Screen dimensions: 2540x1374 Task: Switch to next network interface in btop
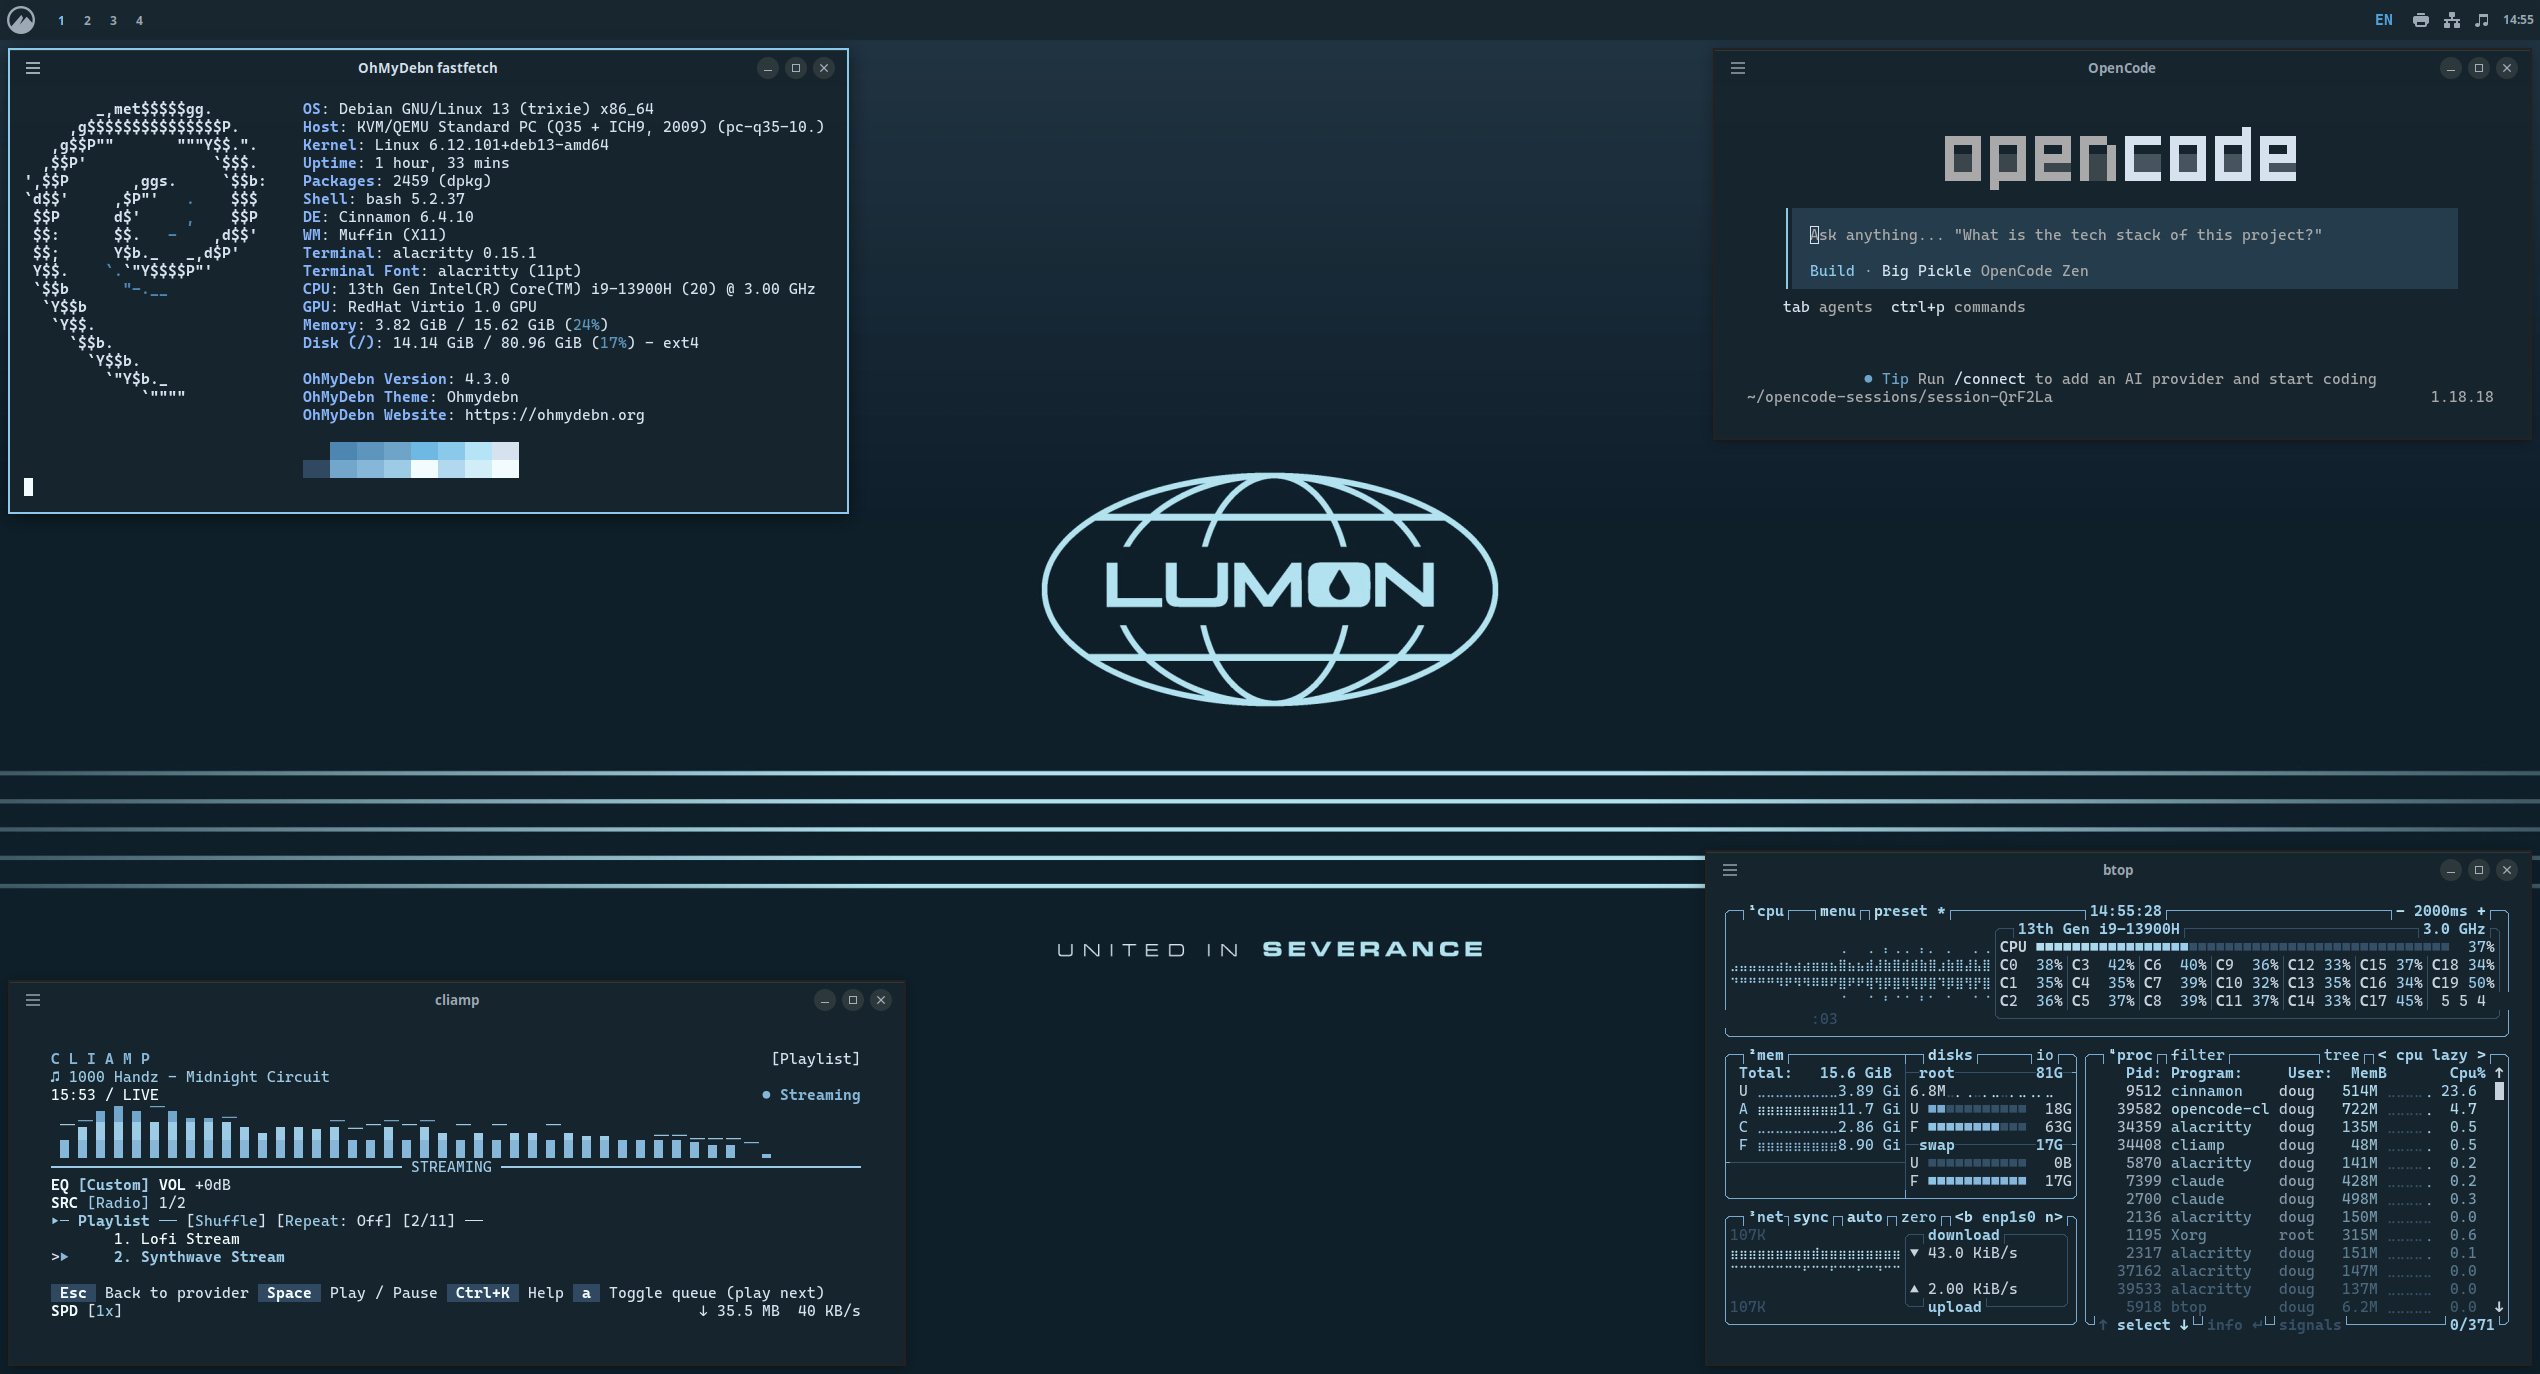[2054, 1217]
